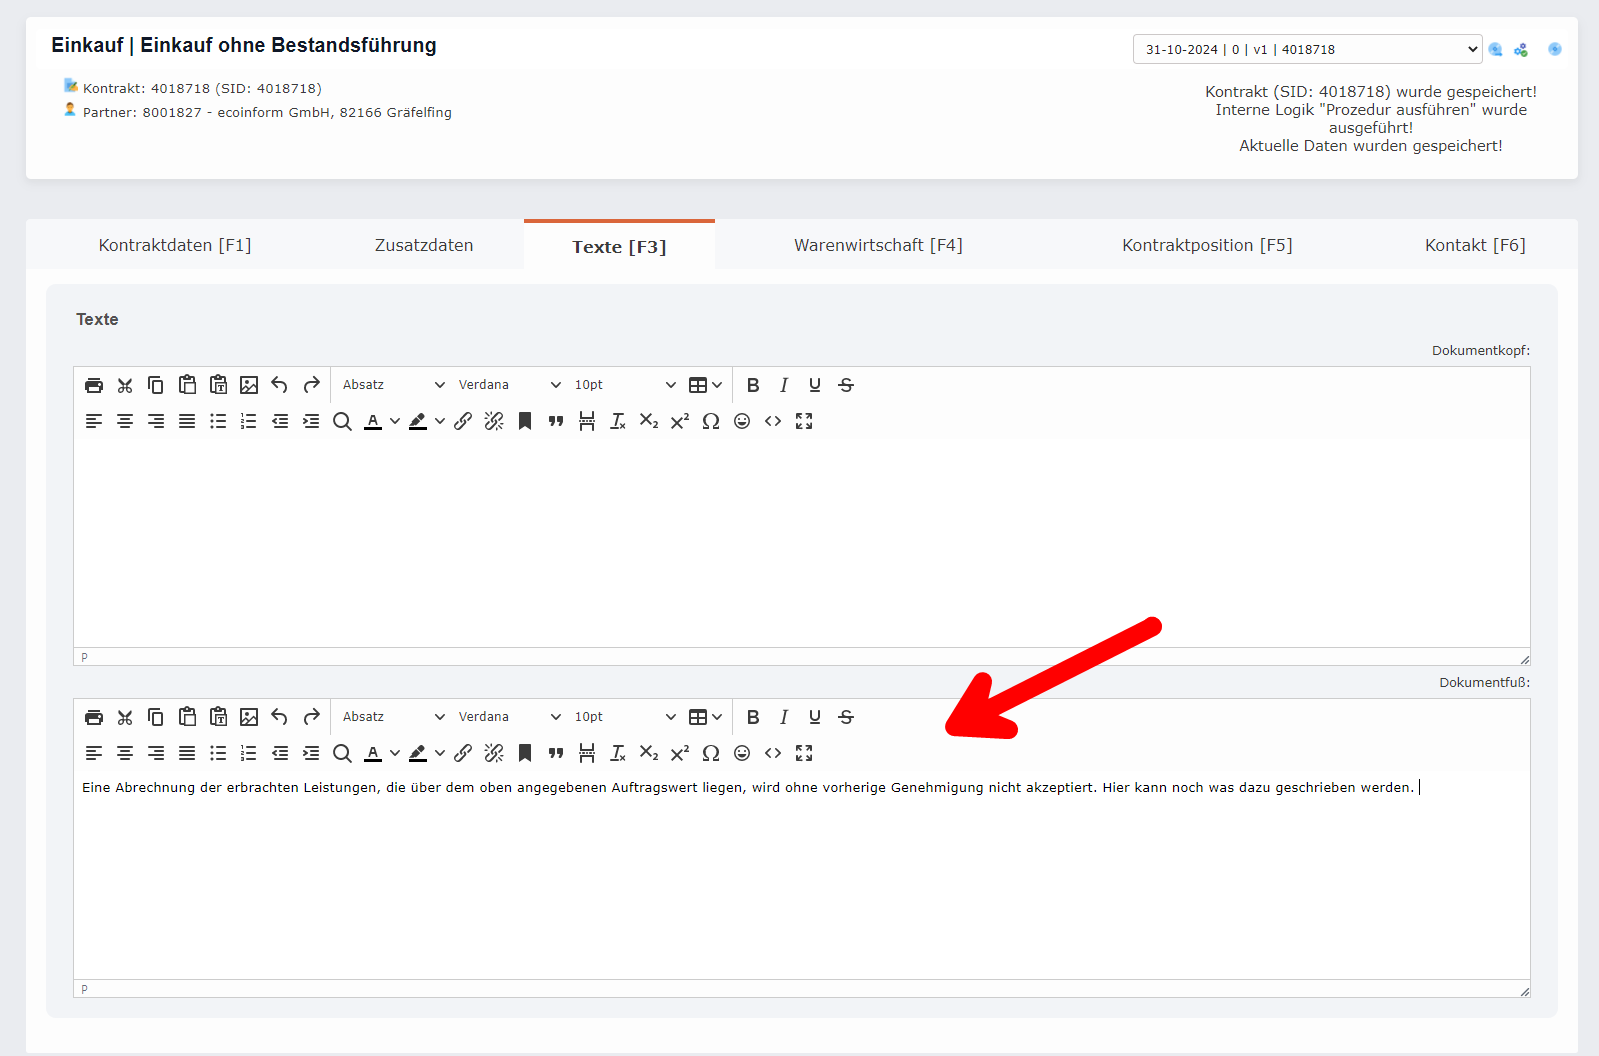Open source code view in Dokumentkopf editor
Viewport: 1599px width, 1056px height.
[x=773, y=421]
